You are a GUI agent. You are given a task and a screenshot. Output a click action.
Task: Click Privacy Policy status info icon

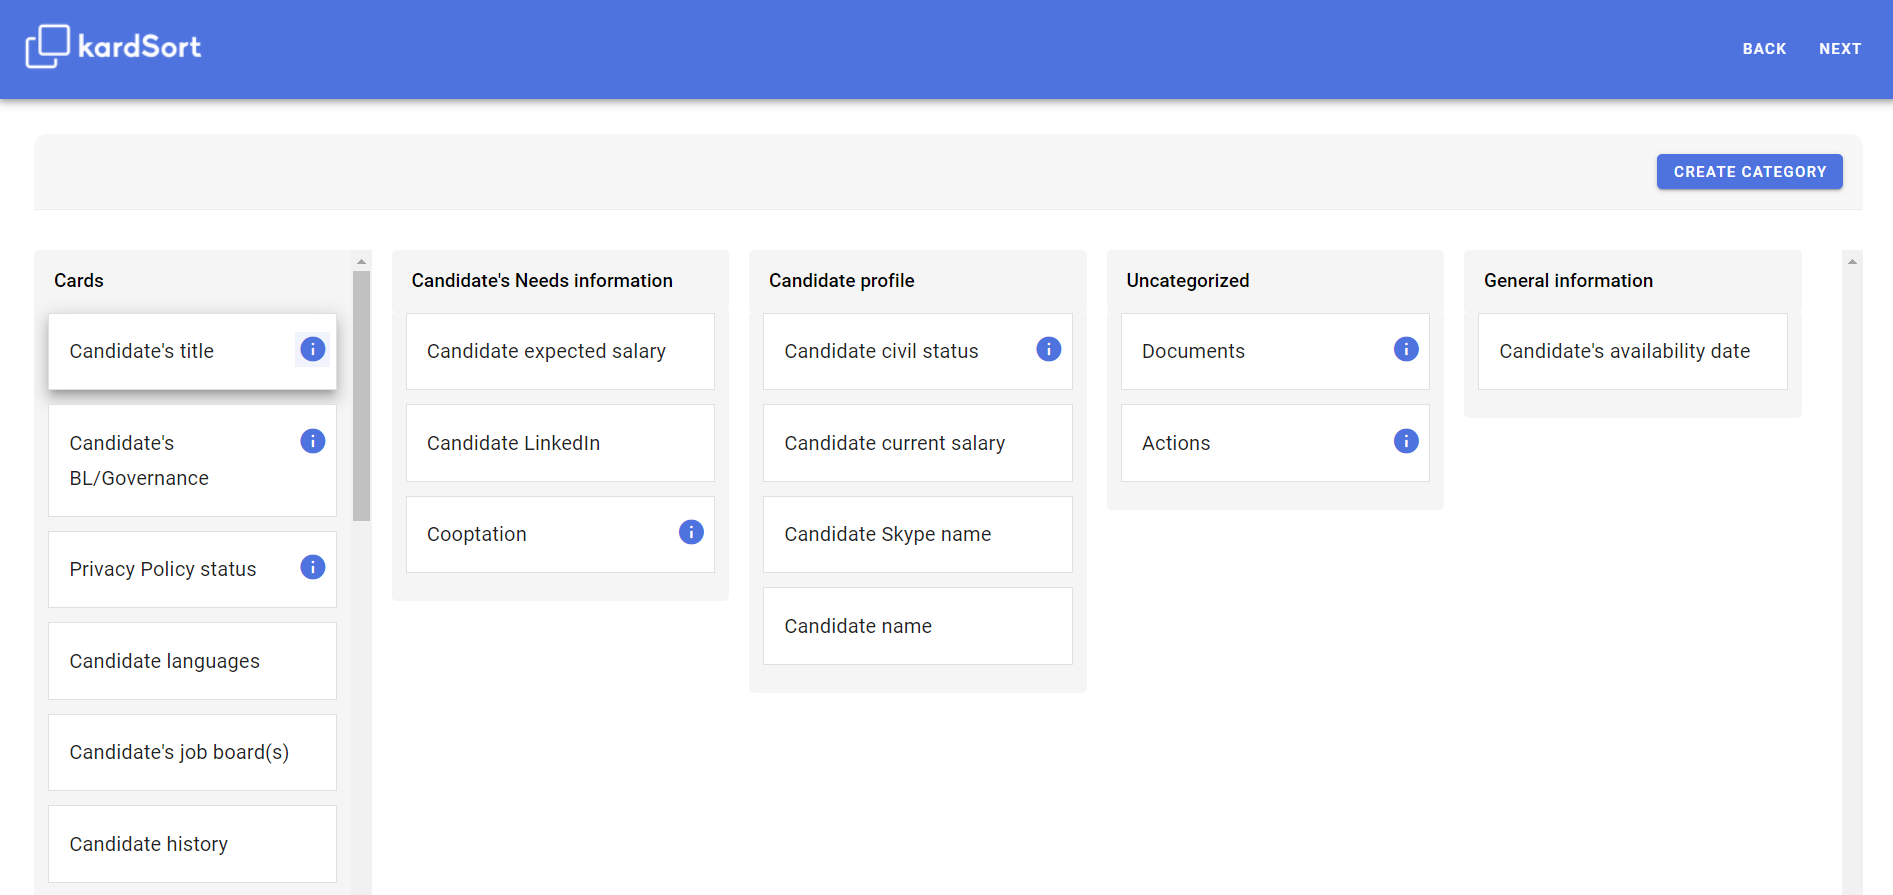click(x=313, y=567)
